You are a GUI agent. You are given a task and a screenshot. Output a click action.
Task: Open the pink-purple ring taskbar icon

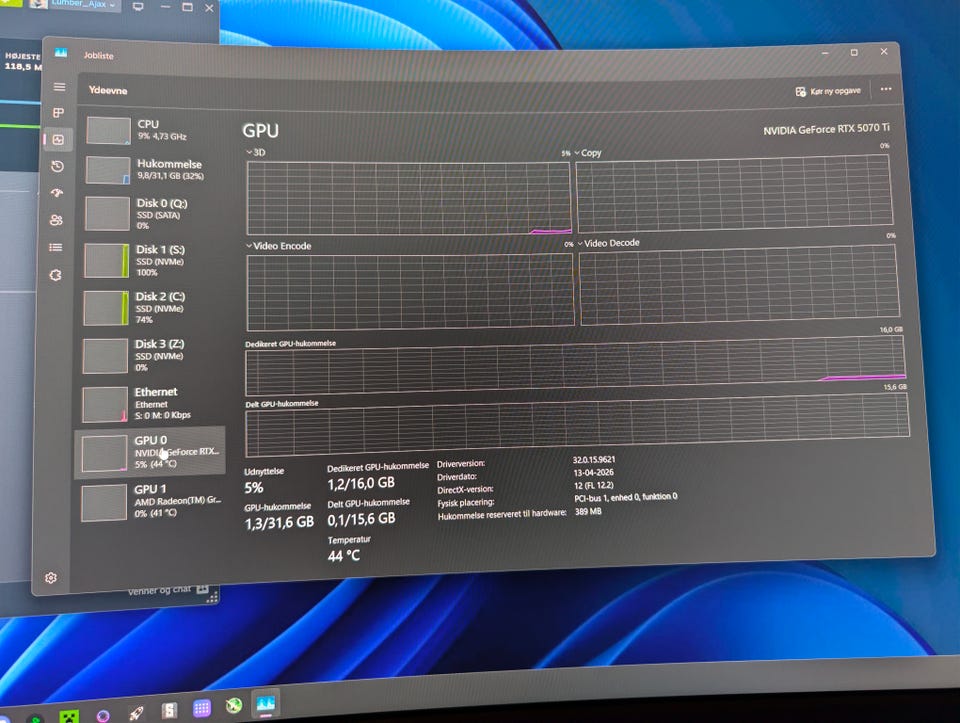(103, 715)
